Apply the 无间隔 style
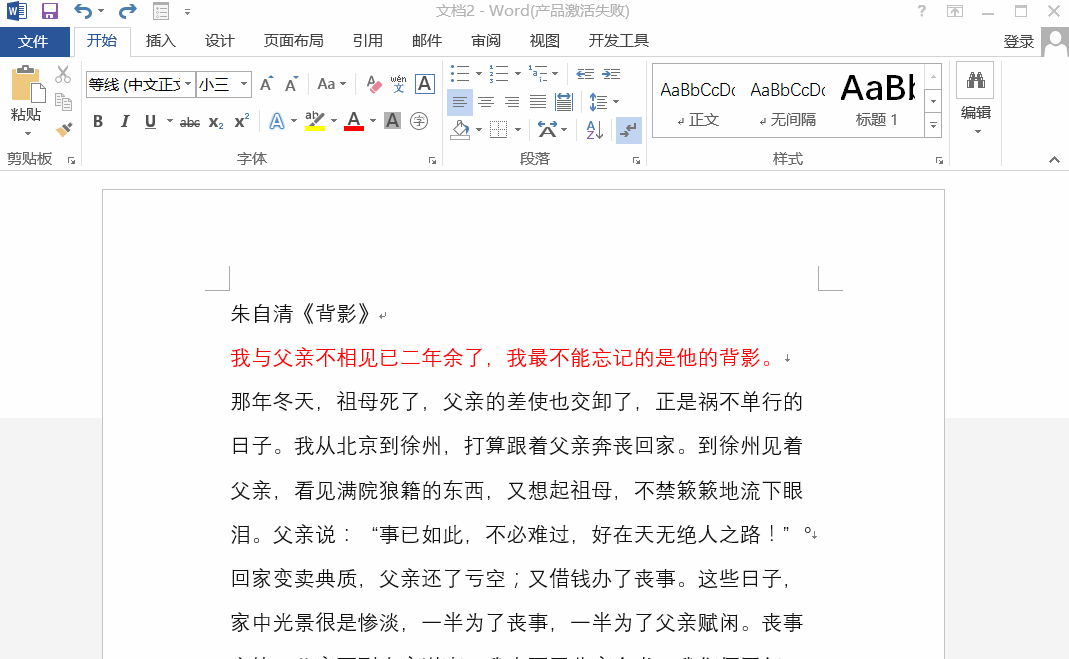Screen dimensions: 1069x659 coord(787,101)
